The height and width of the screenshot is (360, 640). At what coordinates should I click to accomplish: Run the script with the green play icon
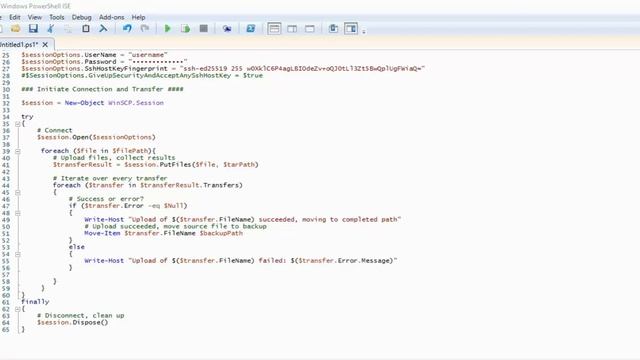(167, 29)
